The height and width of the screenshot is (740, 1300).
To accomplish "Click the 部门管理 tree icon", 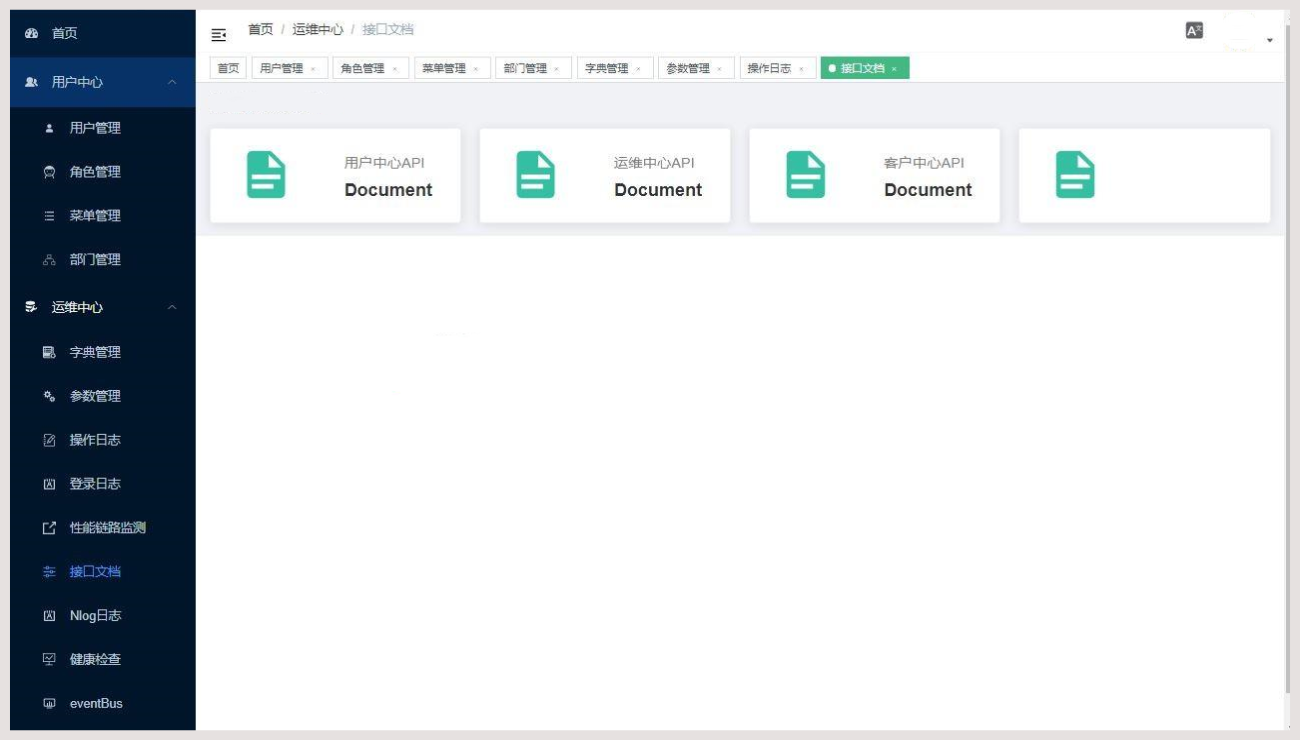I will tap(49, 260).
